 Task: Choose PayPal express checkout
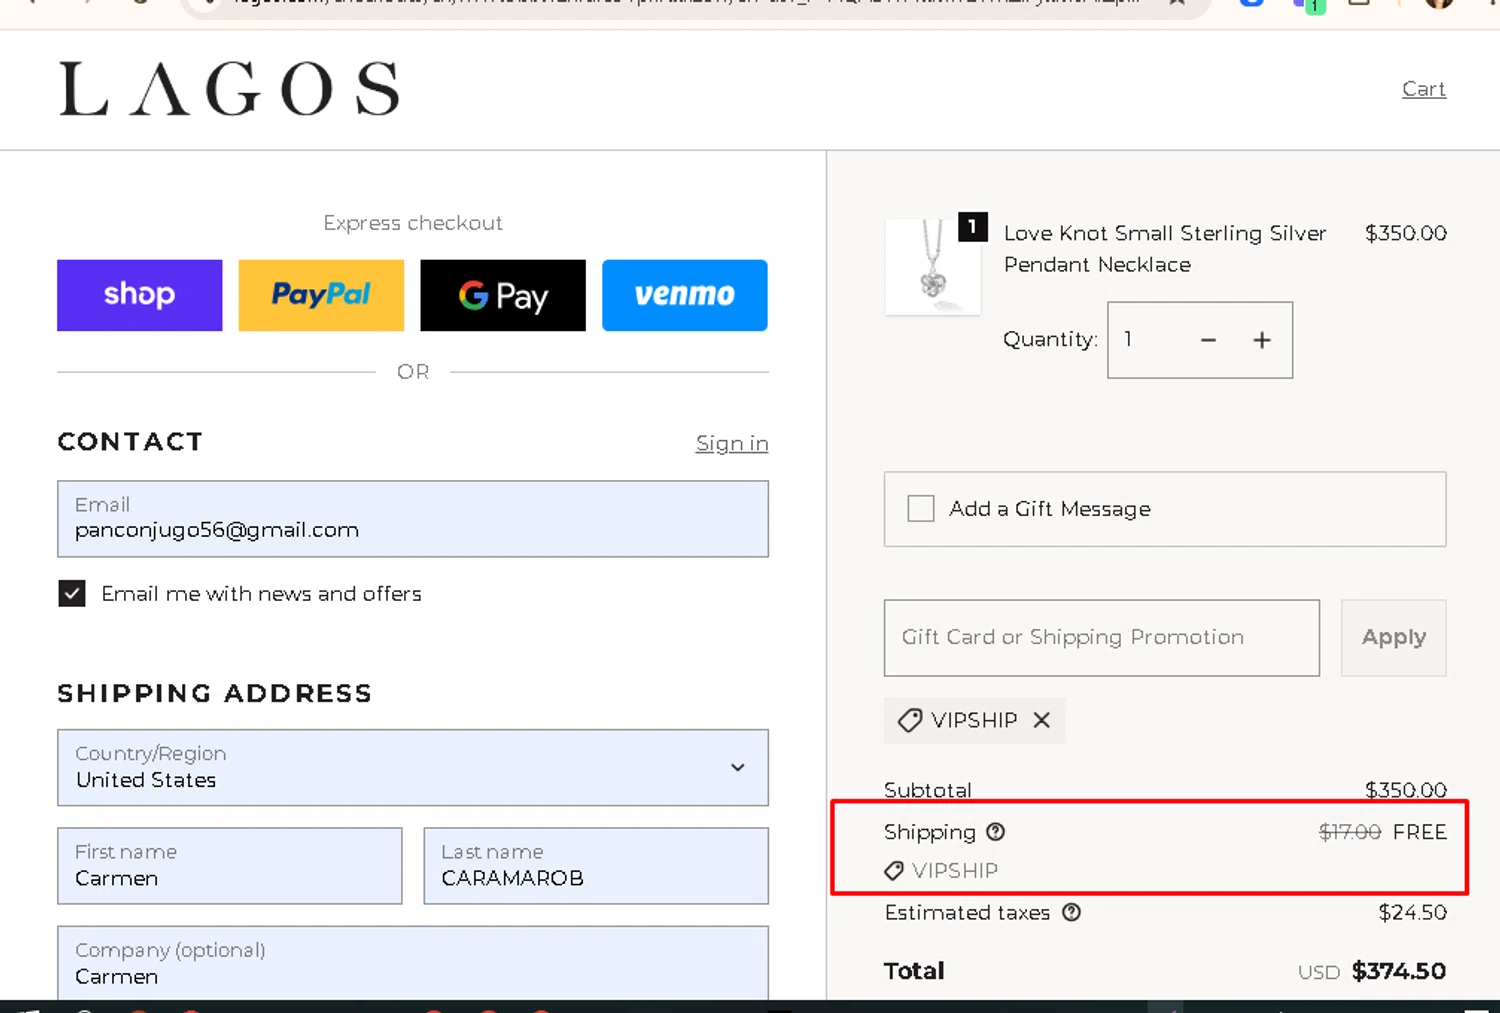pyautogui.click(x=321, y=295)
